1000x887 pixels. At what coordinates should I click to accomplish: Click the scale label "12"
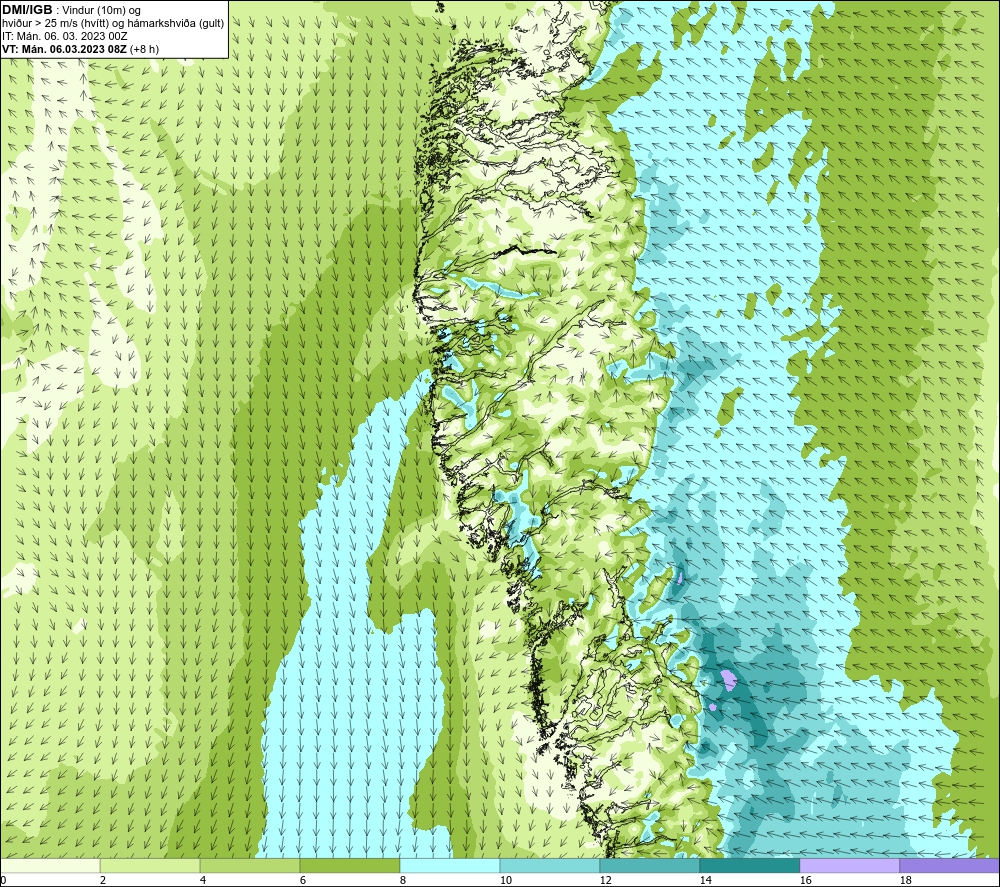(x=605, y=880)
